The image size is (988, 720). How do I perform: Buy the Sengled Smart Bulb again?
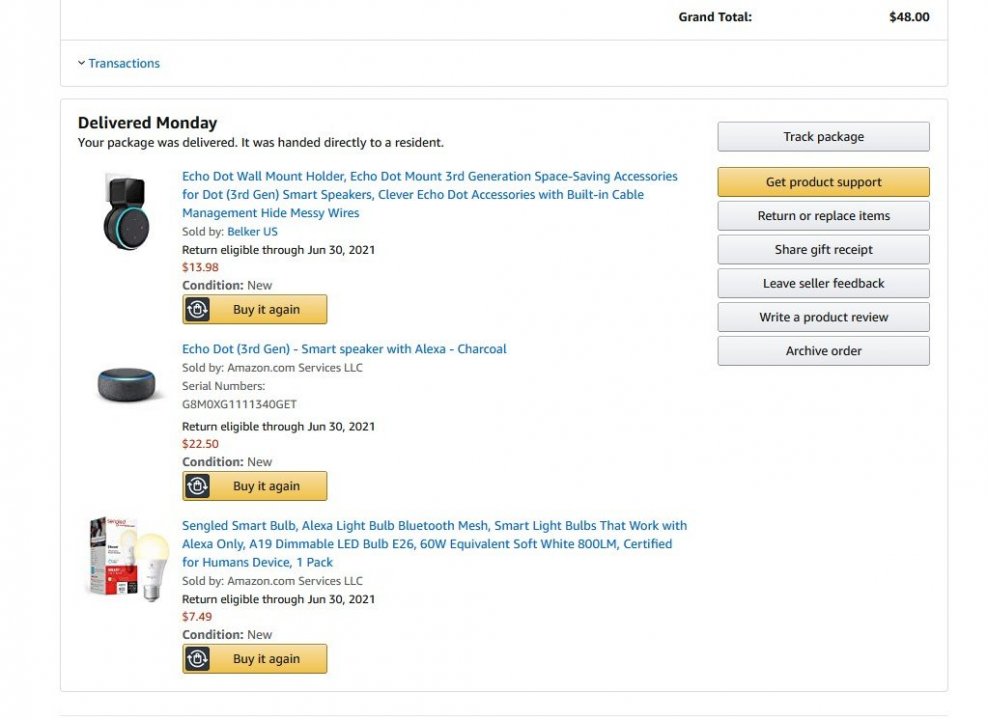pyautogui.click(x=266, y=659)
